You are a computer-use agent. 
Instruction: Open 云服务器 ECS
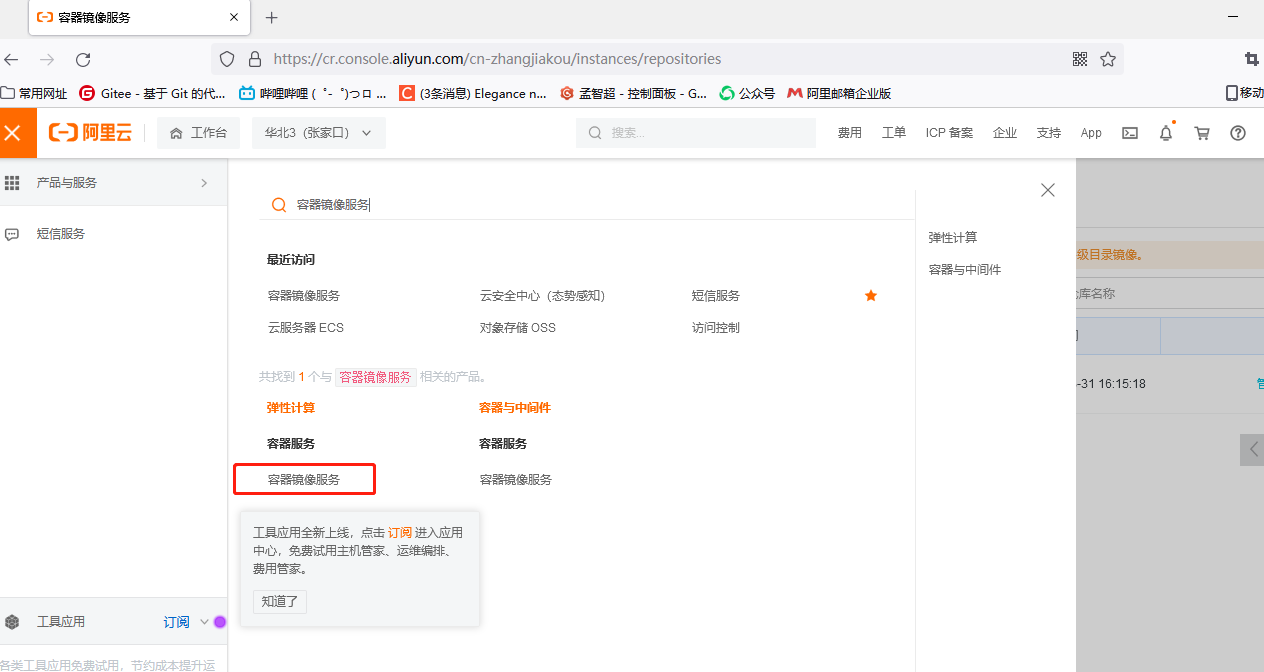pos(306,328)
